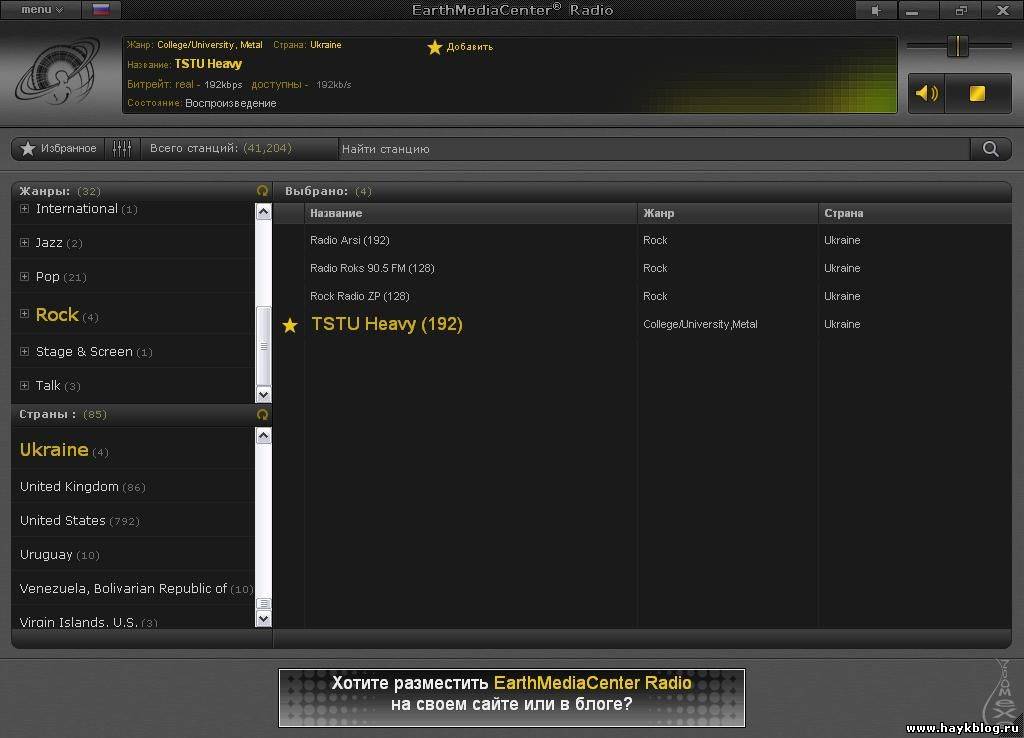Expand the Jazz genre
1024x738 pixels.
tap(24, 243)
